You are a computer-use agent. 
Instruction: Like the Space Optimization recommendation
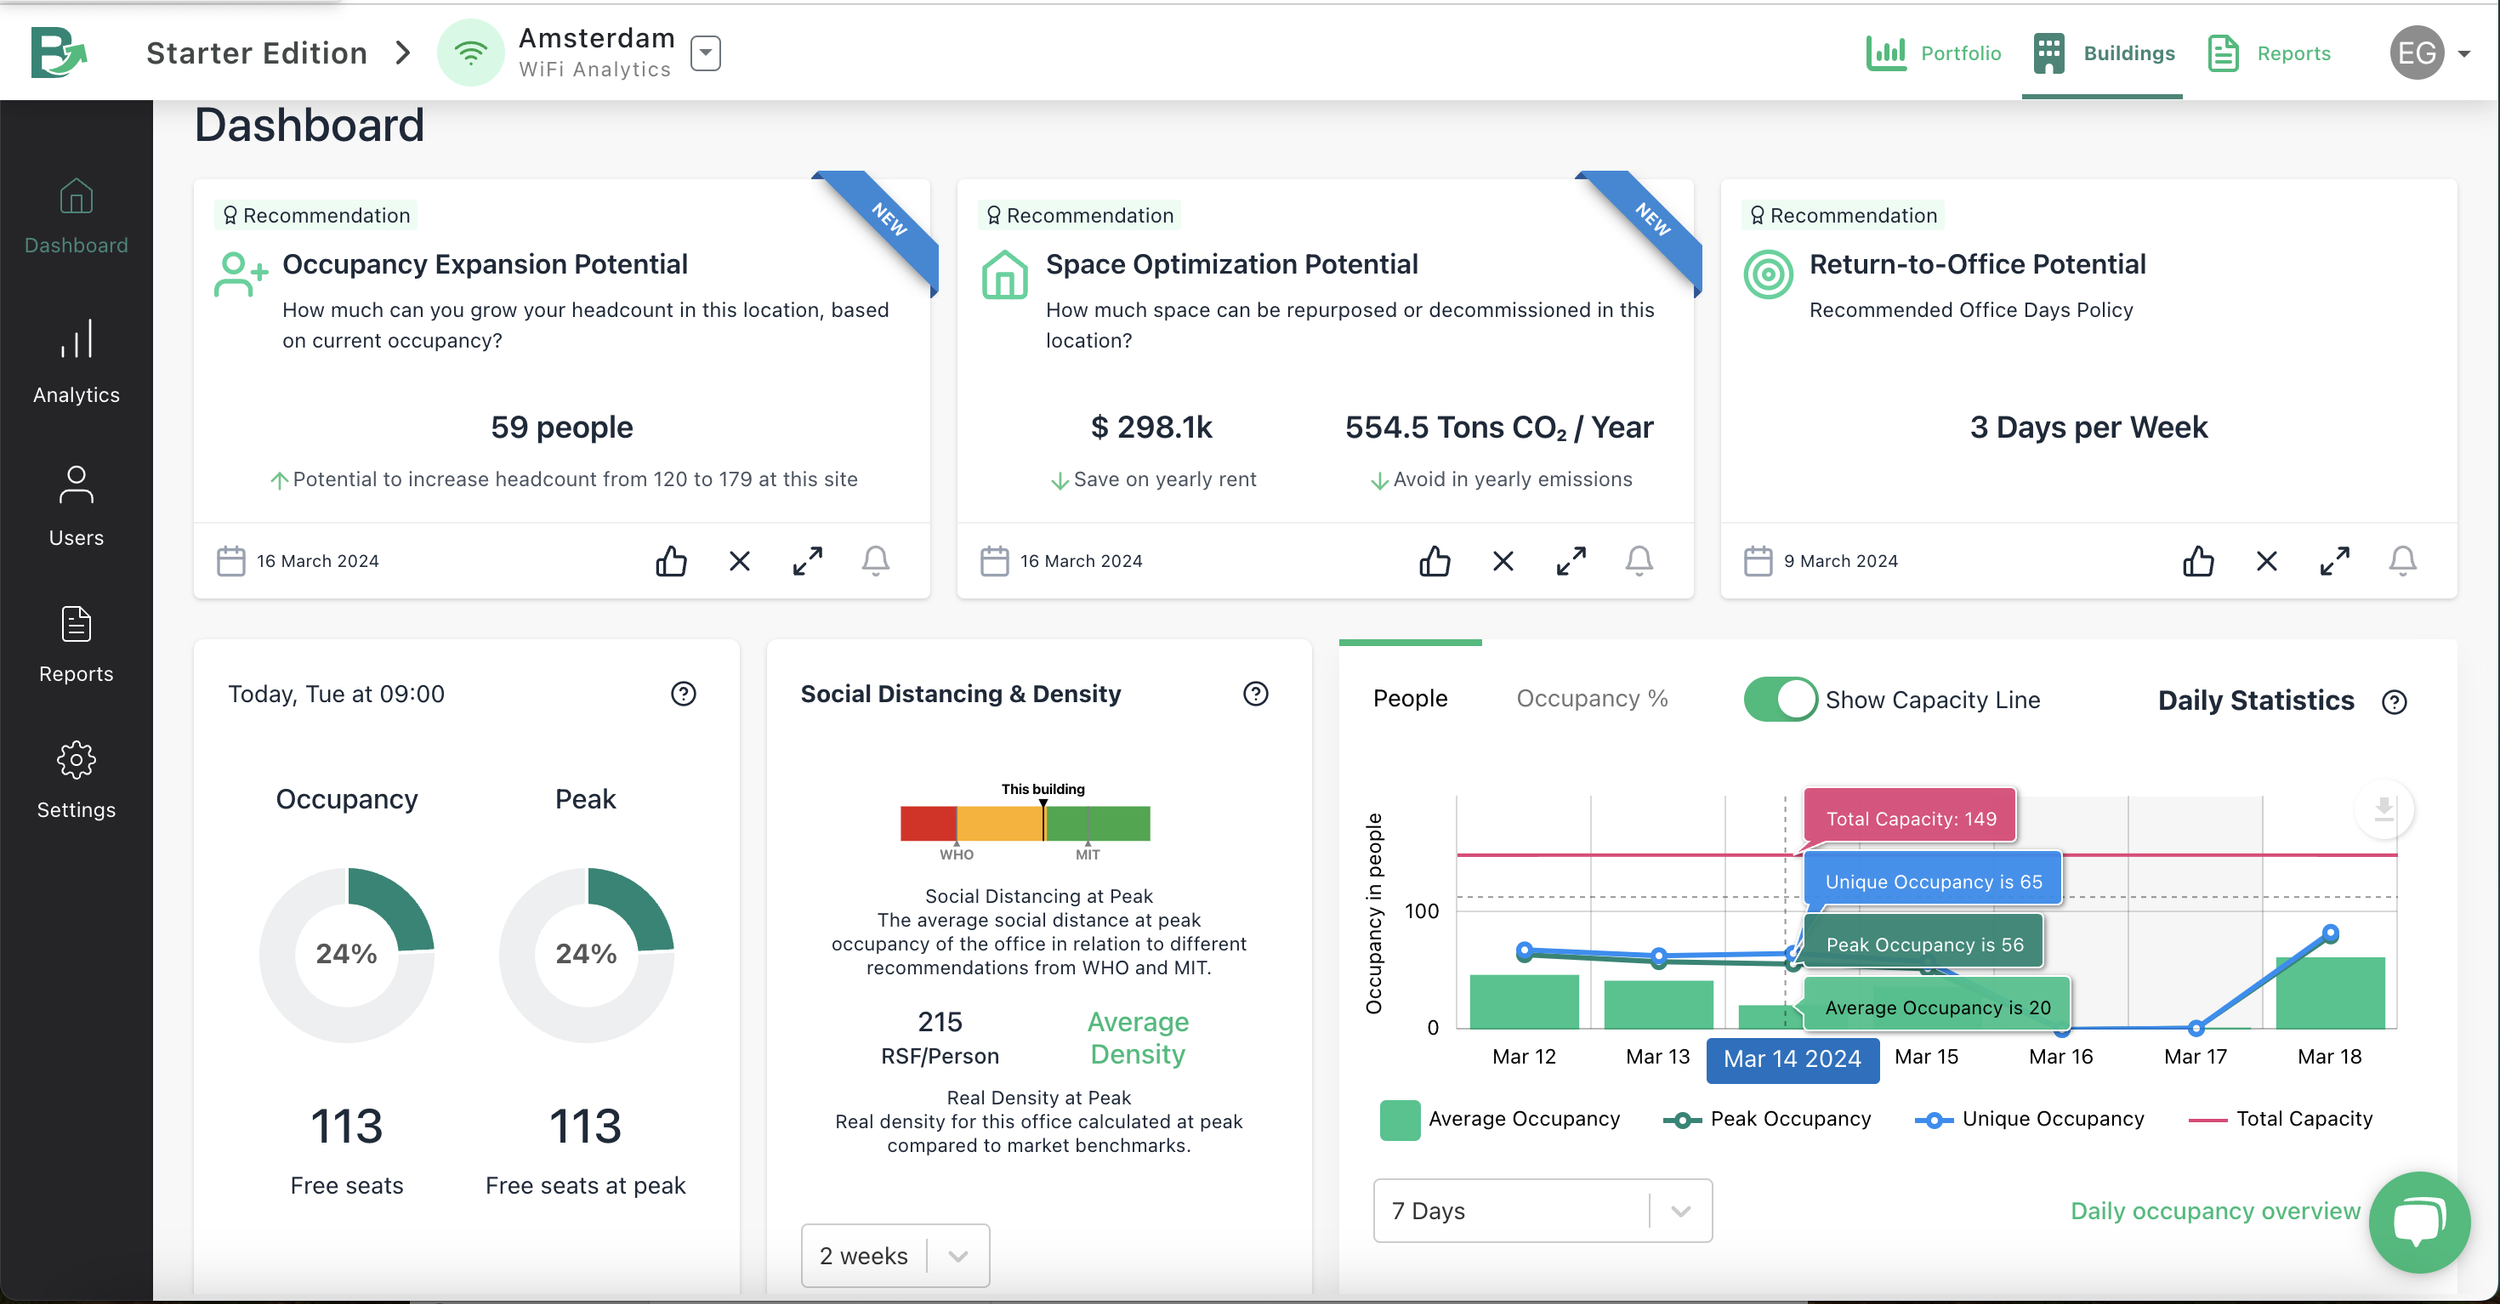tap(1435, 561)
